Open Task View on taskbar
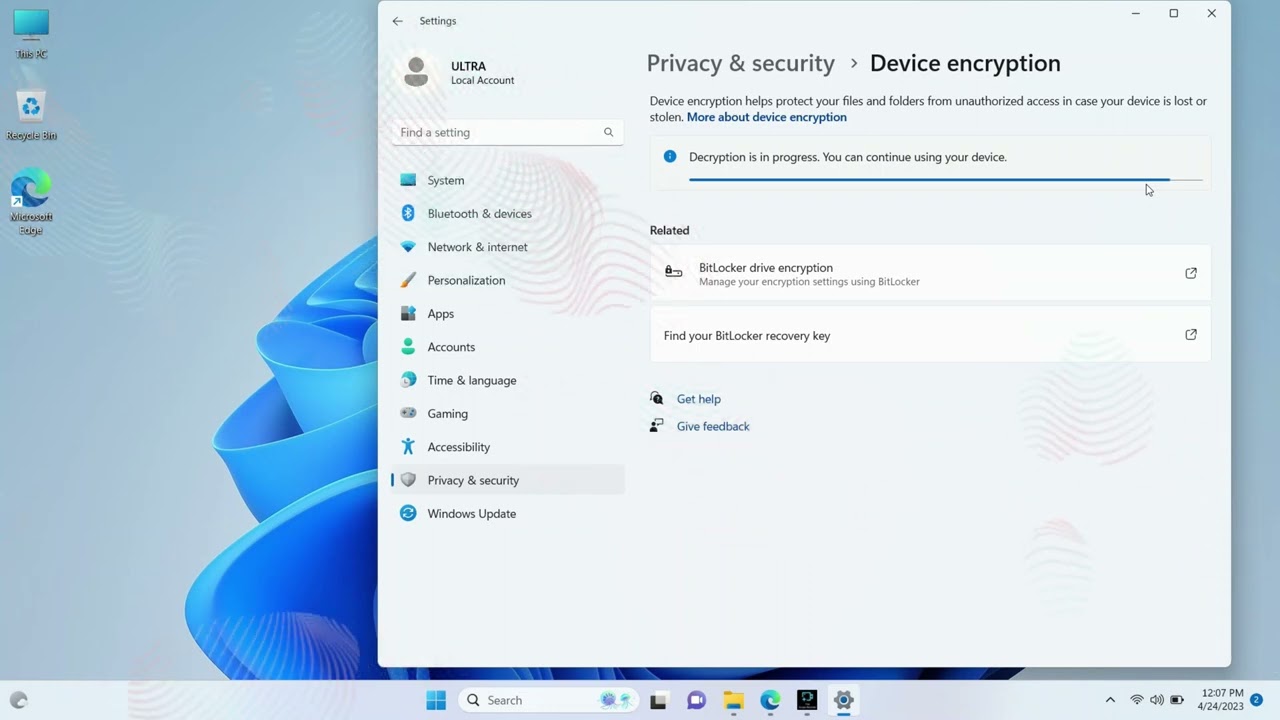 (658, 701)
